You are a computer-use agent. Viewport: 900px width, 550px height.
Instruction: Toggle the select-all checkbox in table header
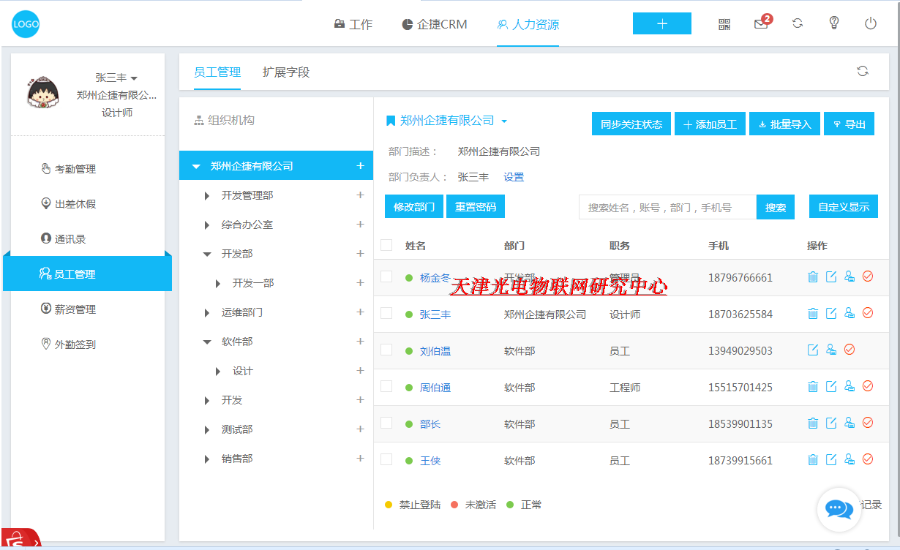tap(386, 245)
